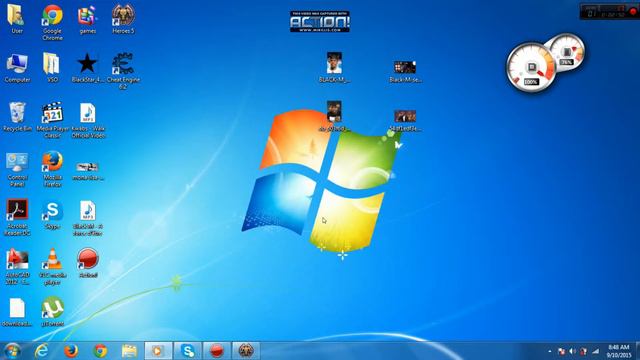This screenshot has height=360, width=640.
Task: Launch Internet Explorer from the taskbar
Action: tap(41, 351)
